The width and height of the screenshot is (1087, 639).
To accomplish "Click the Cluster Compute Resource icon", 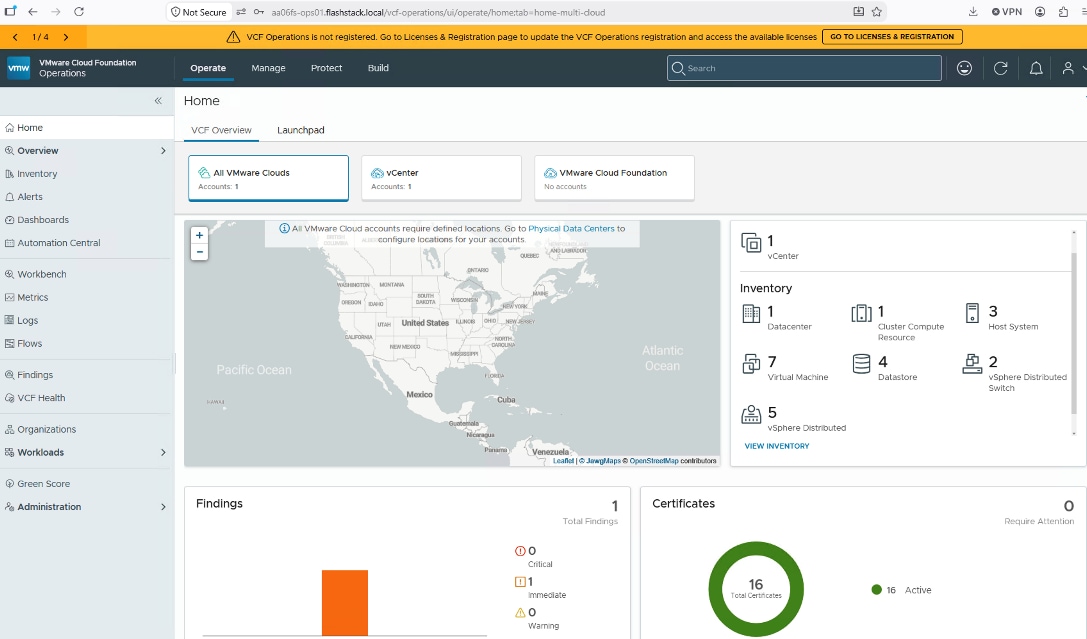I will 862,313.
